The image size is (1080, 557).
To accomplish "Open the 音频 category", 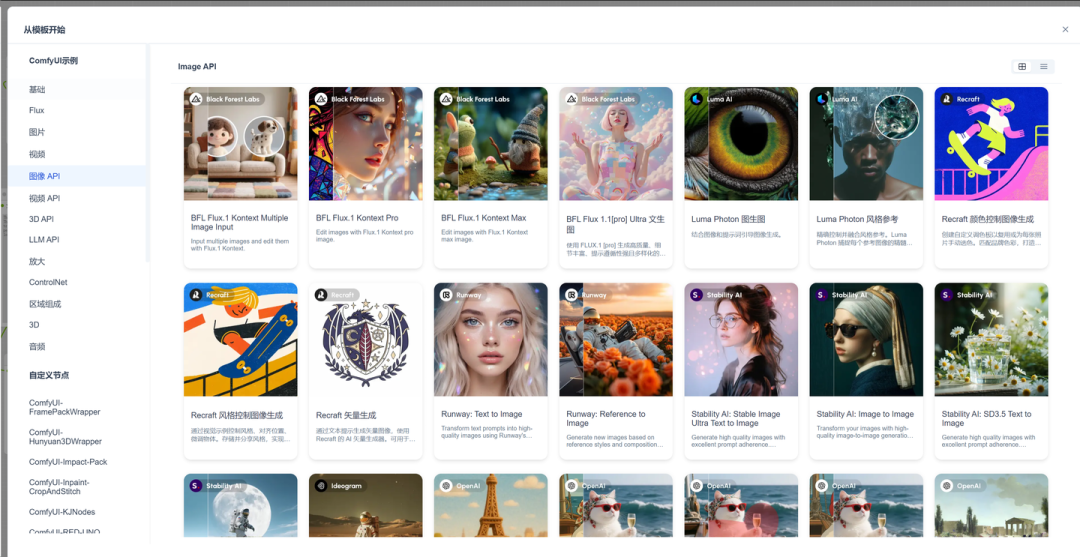I will (x=77, y=346).
